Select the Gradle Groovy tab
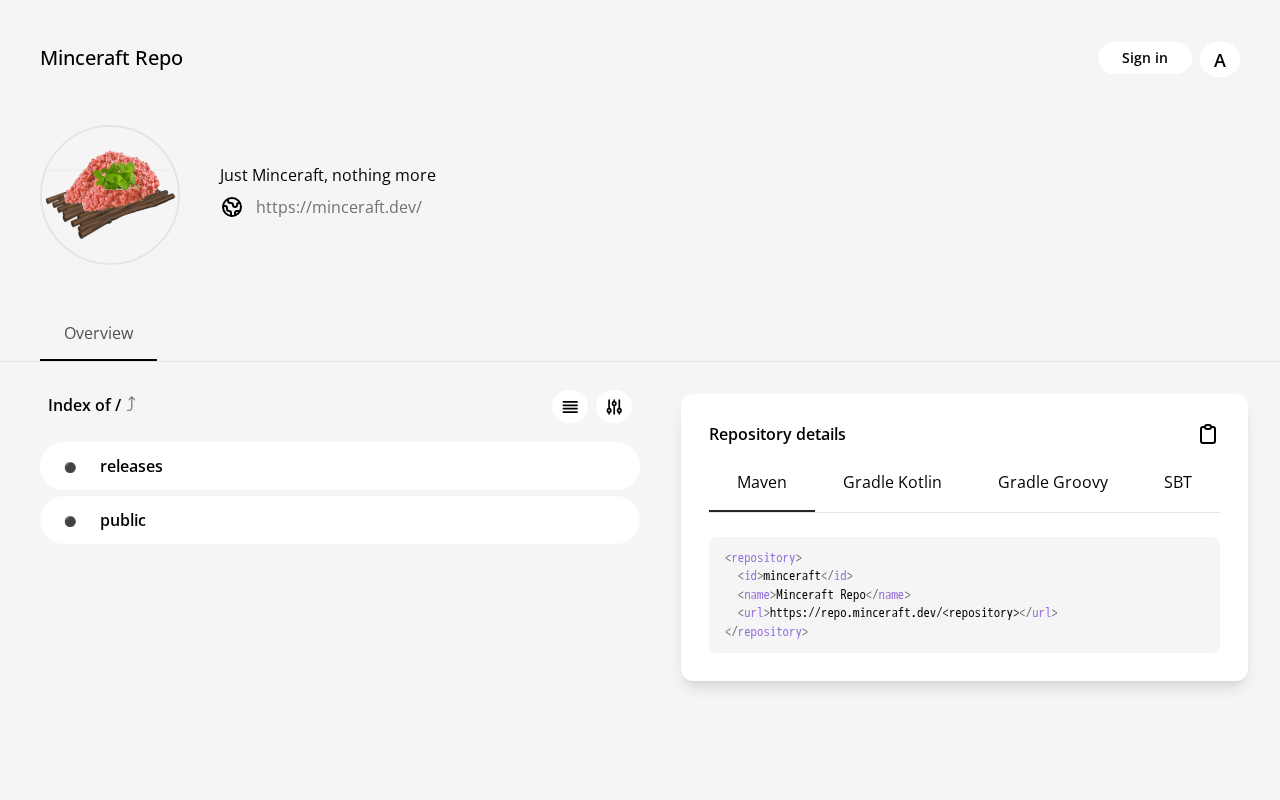This screenshot has width=1280, height=800. pos(1053,483)
